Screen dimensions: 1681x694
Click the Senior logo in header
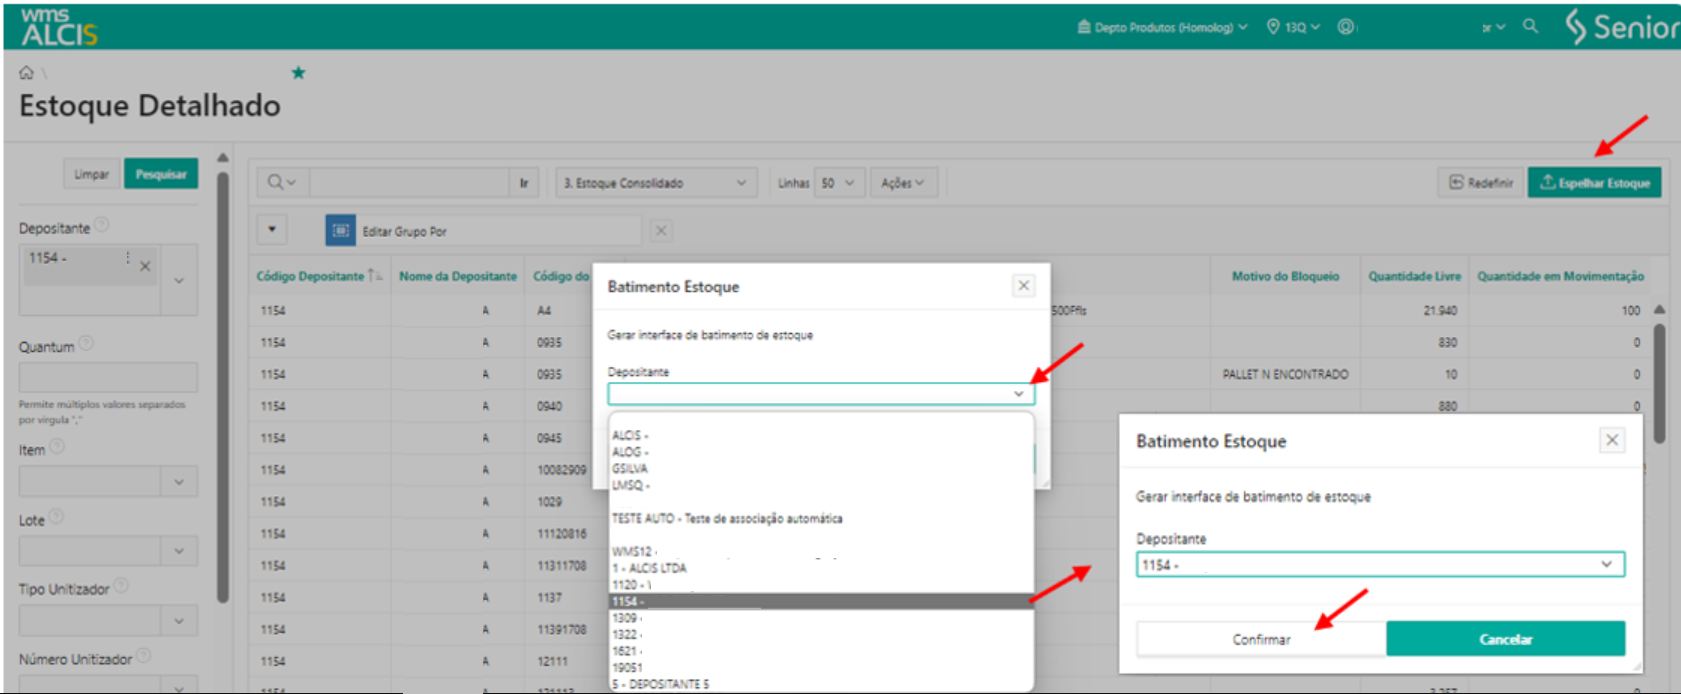(1622, 27)
